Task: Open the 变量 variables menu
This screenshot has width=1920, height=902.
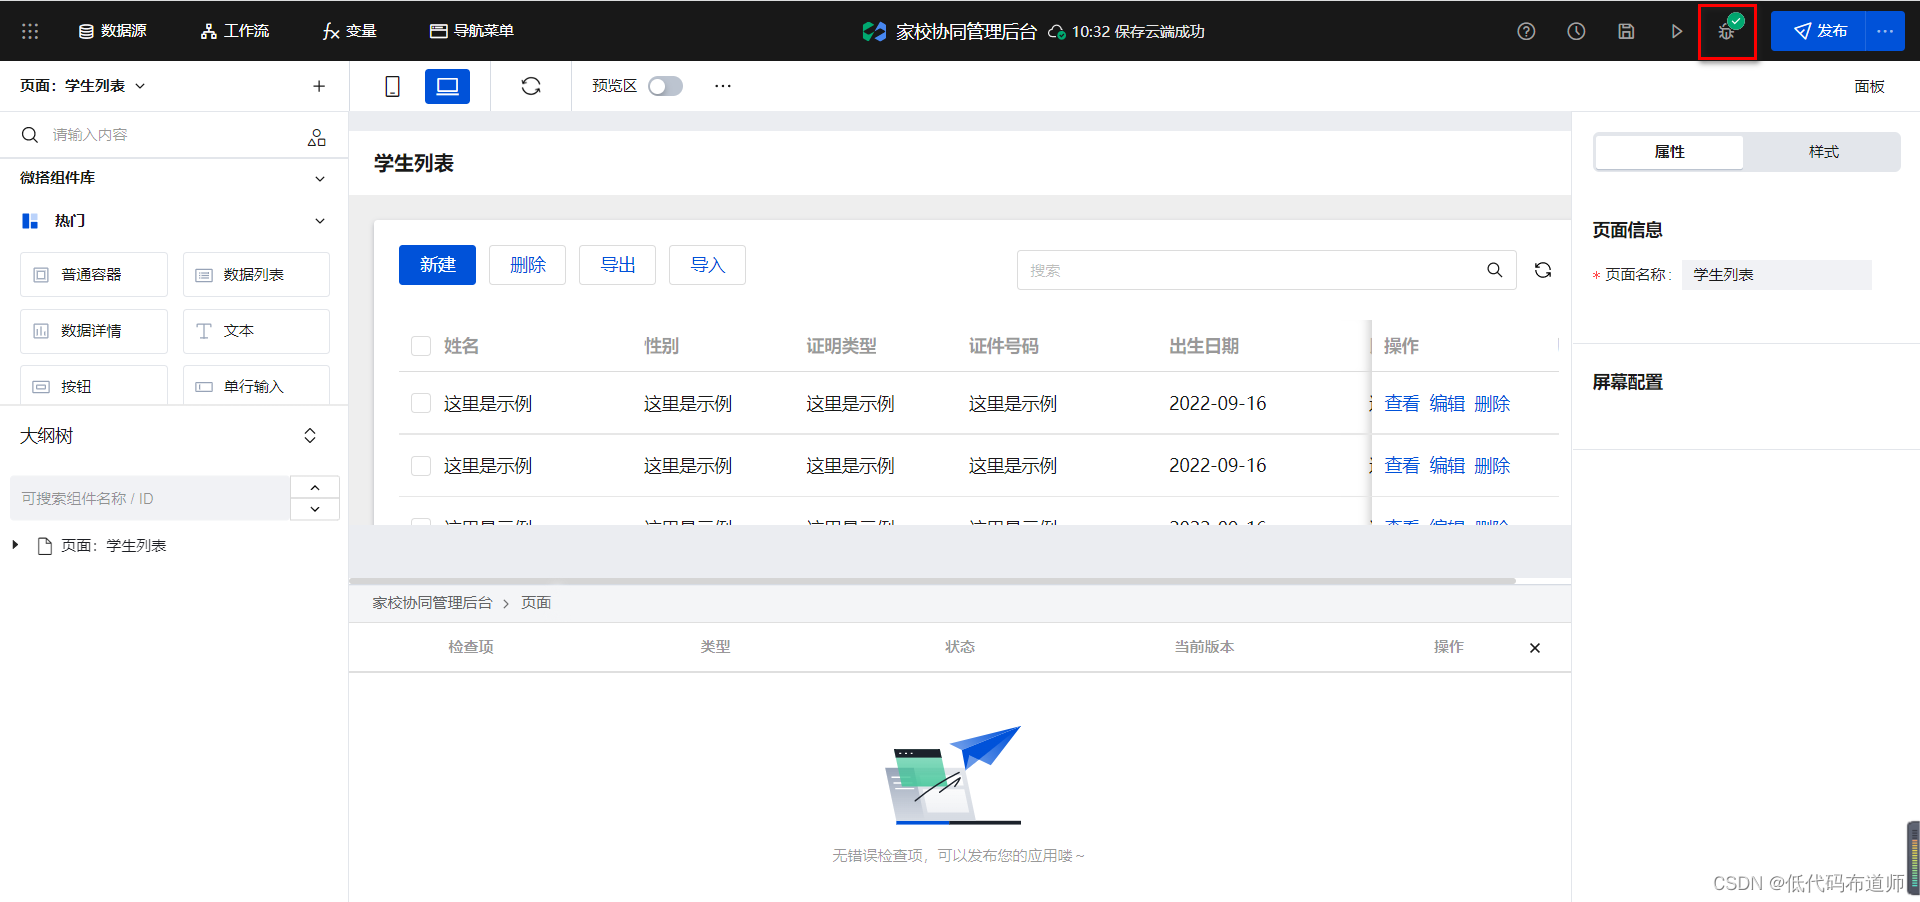Action: 350,31
